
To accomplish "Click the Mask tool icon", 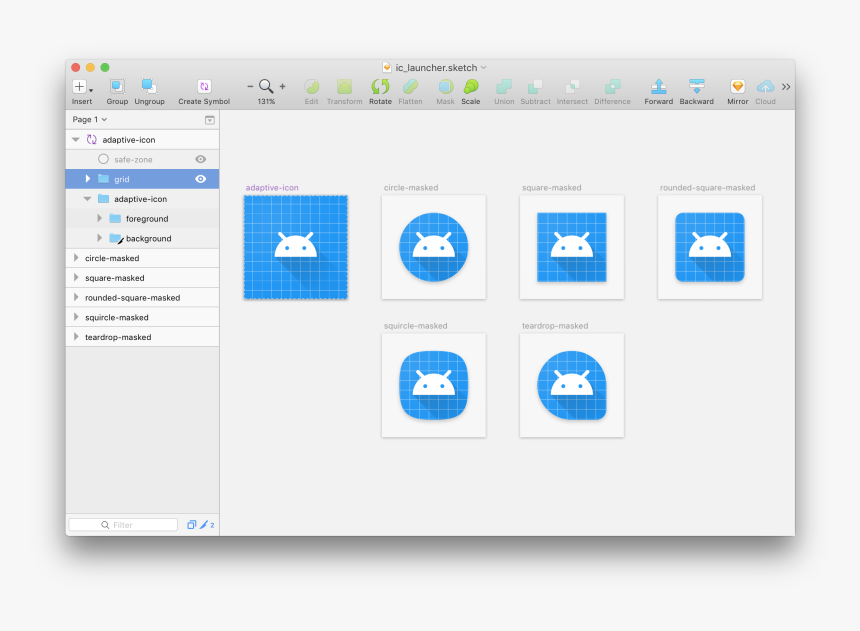I will [445, 87].
